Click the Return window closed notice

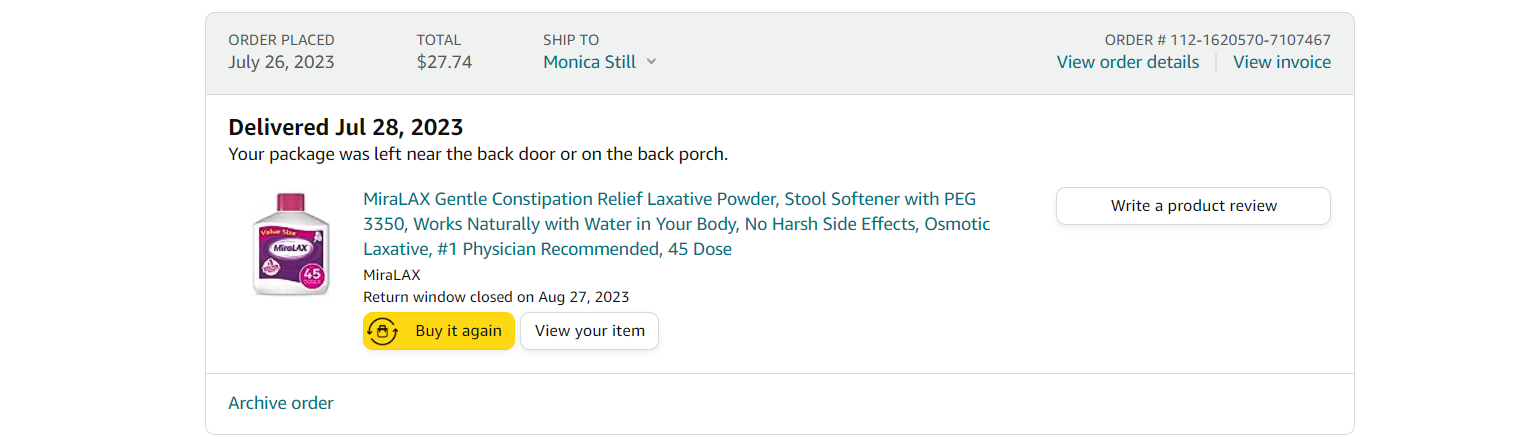pos(496,296)
